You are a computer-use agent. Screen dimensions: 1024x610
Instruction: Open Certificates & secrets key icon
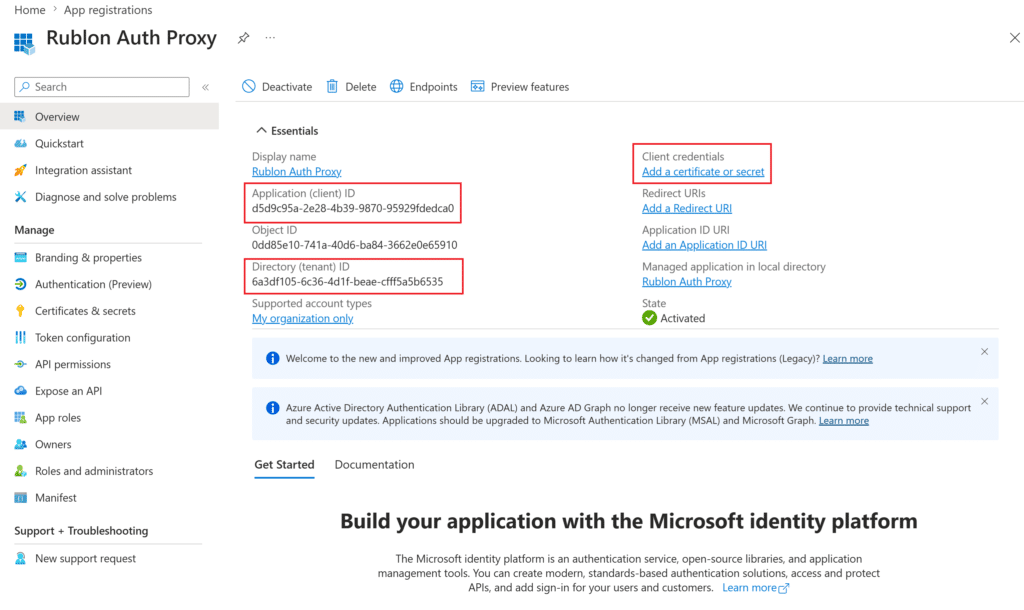pos(20,311)
